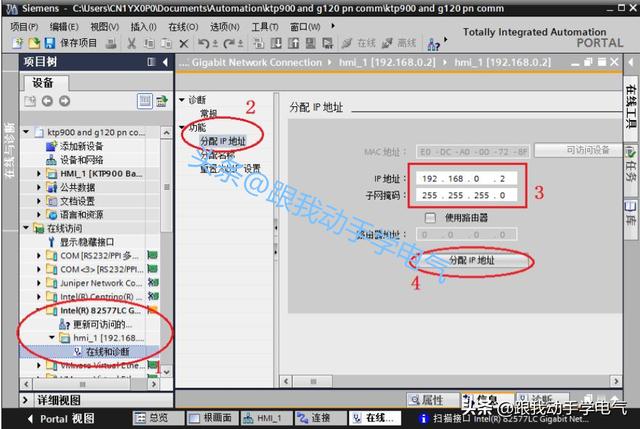The width and height of the screenshot is (640, 429).
Task: Open the 视图(V) menu
Action: [x=104, y=27]
